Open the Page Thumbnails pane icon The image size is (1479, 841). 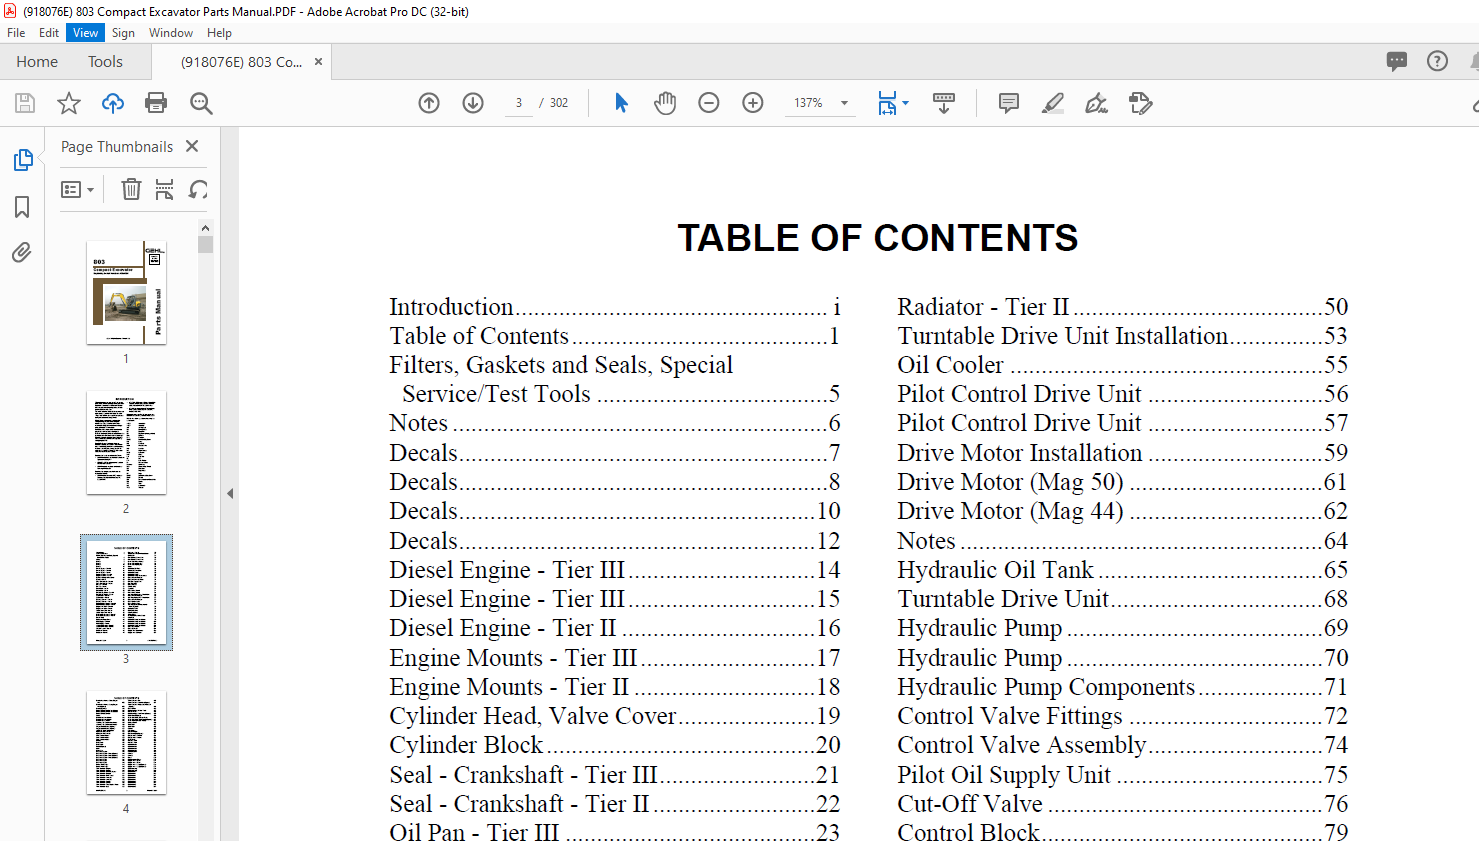pyautogui.click(x=23, y=160)
